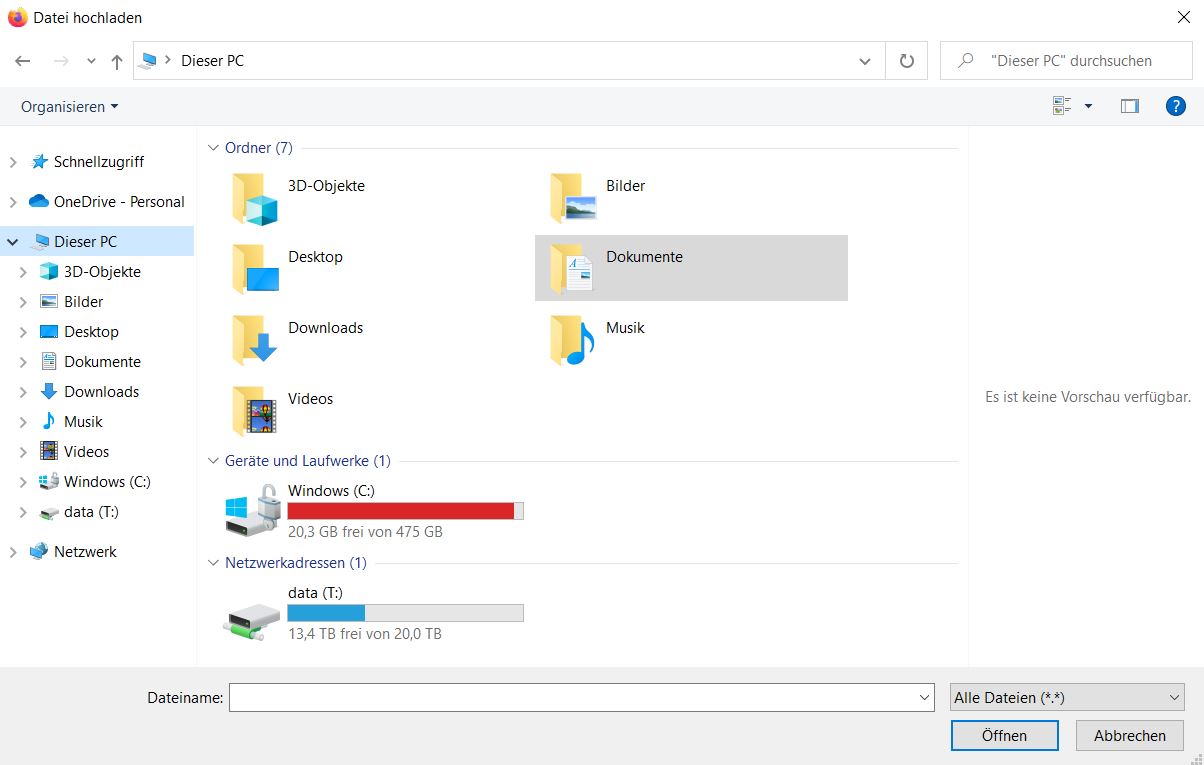Open Help via the question mark icon
Image resolution: width=1204 pixels, height=765 pixels.
click(1176, 105)
